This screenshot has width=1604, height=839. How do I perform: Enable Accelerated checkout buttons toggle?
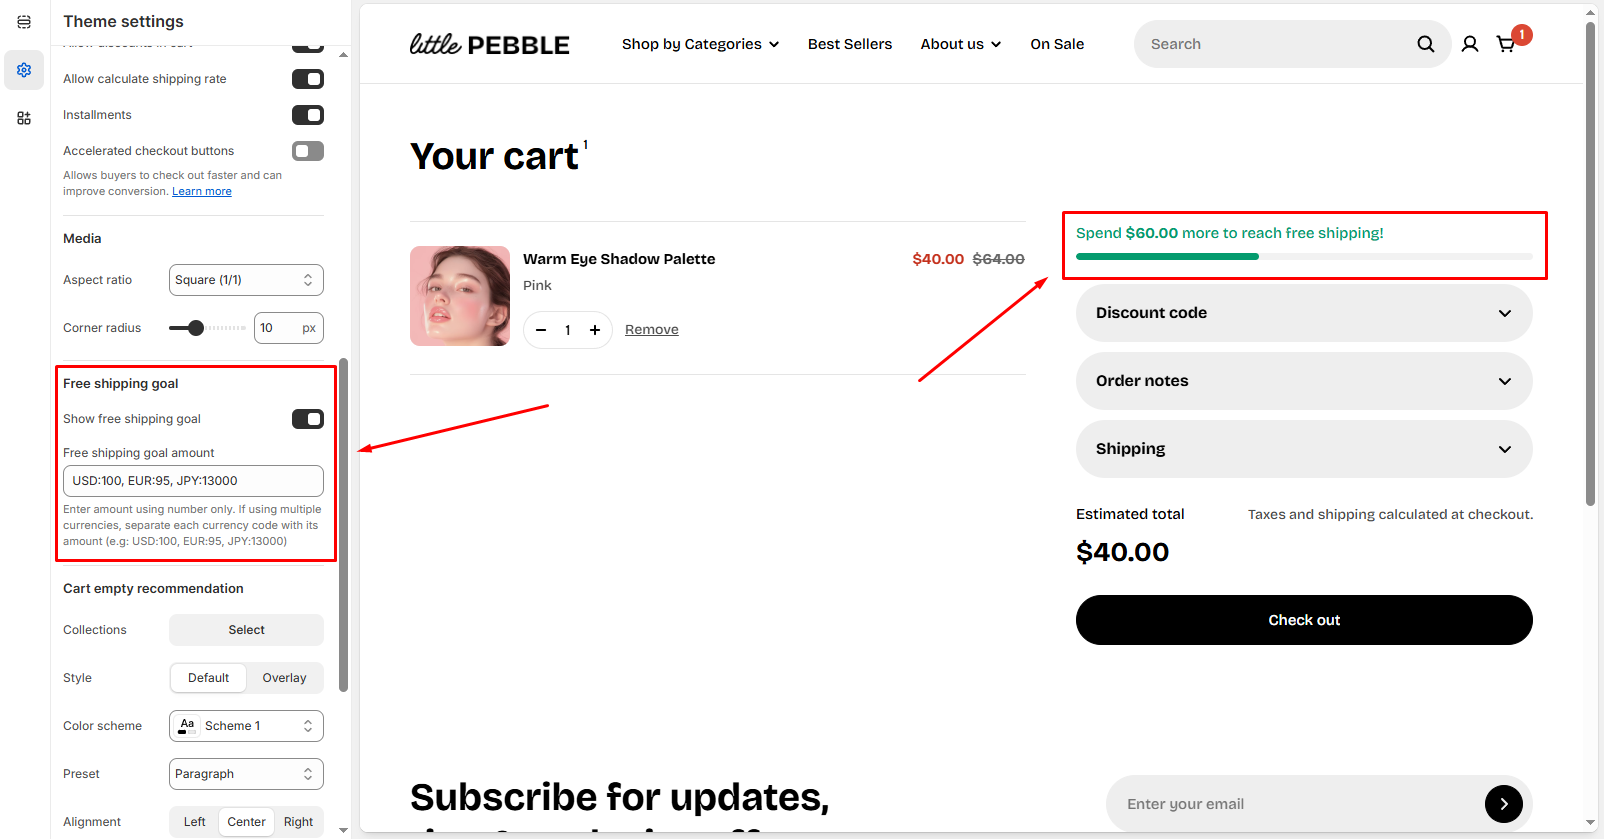307,151
